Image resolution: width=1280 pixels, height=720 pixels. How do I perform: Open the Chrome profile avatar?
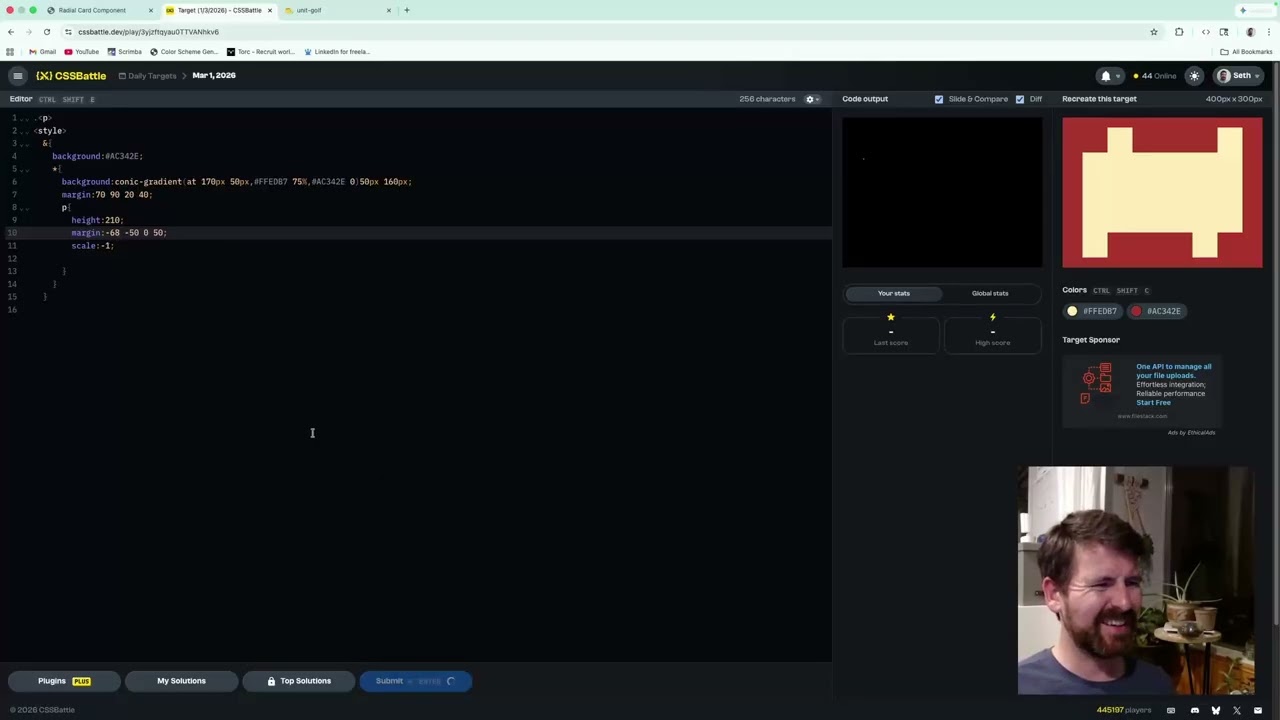point(1250,32)
